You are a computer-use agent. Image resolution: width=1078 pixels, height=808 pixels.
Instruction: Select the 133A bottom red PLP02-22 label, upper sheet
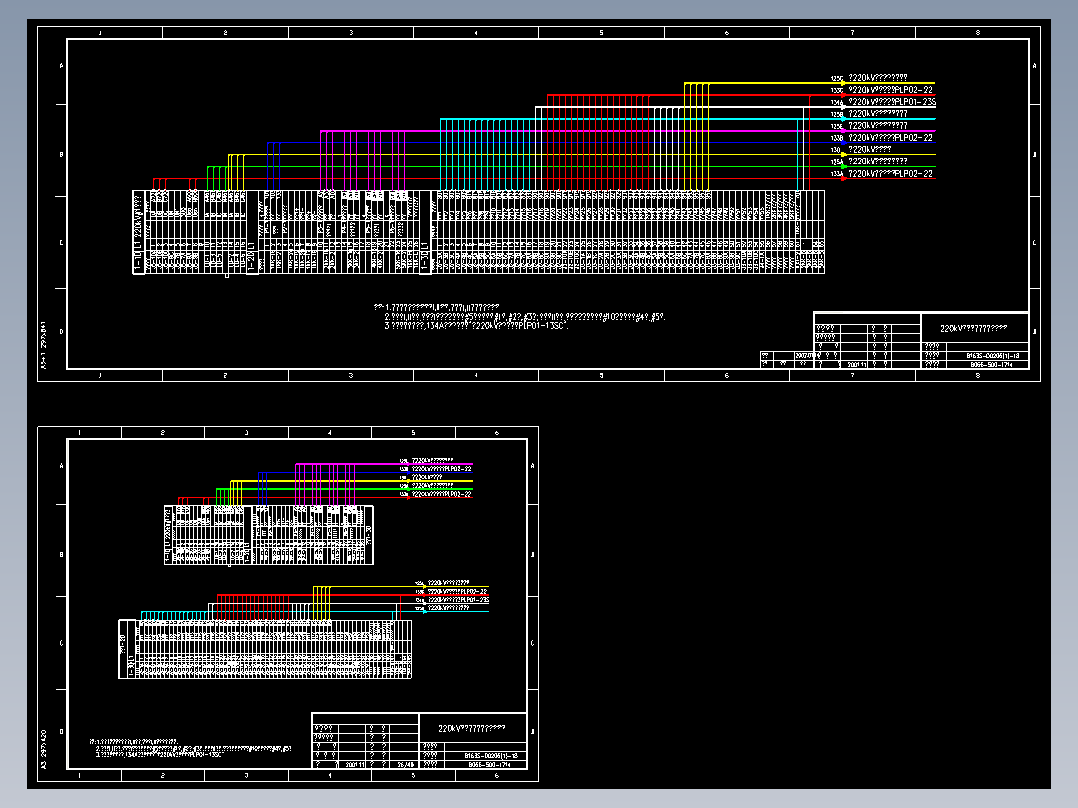point(890,173)
